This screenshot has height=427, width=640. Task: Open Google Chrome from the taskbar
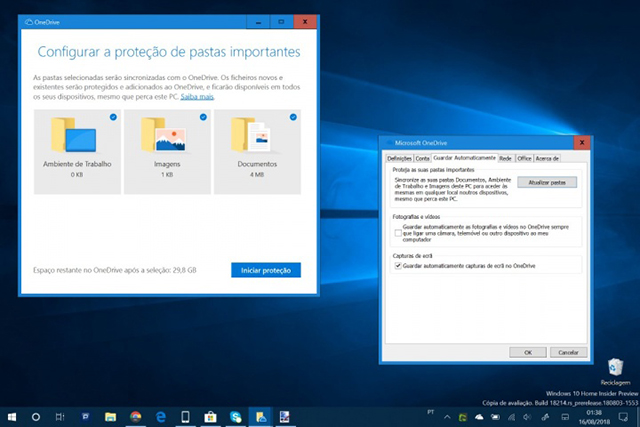pos(136,417)
